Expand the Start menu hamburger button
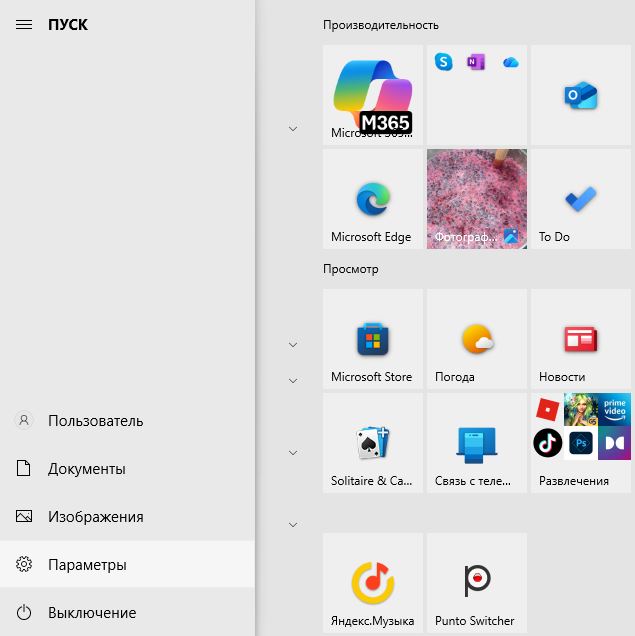 click(24, 25)
